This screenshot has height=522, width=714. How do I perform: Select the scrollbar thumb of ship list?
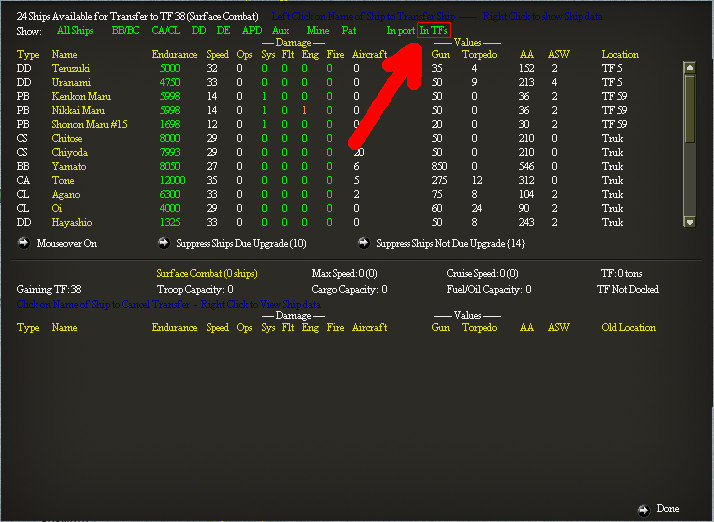click(x=689, y=108)
